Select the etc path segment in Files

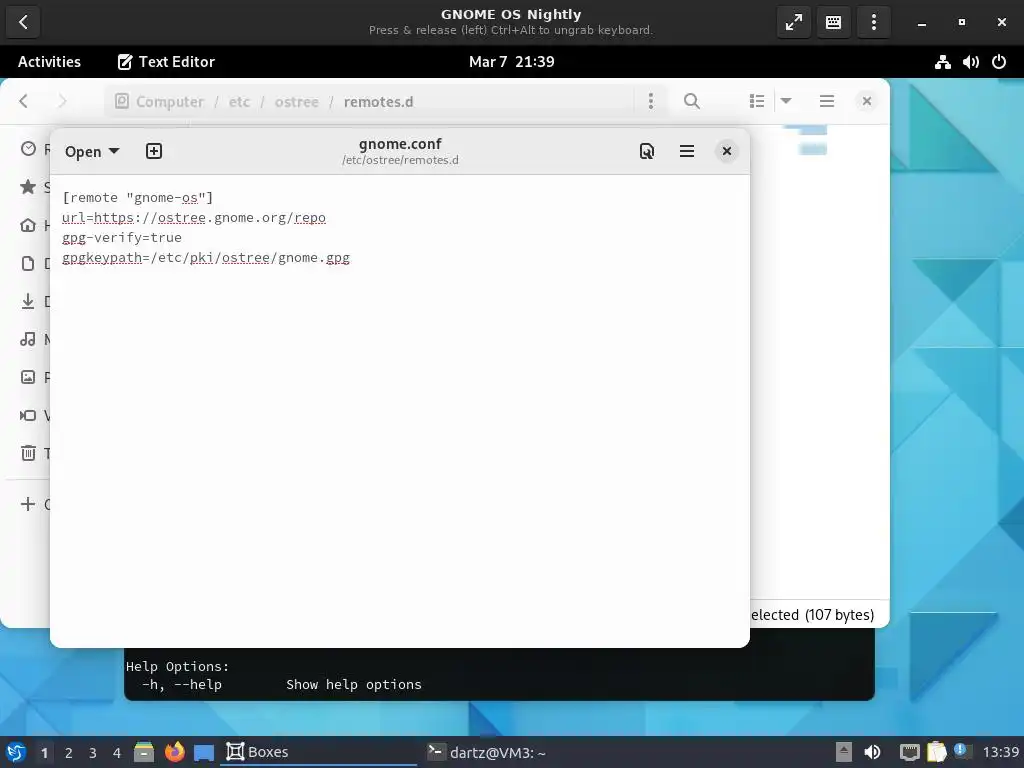point(239,102)
